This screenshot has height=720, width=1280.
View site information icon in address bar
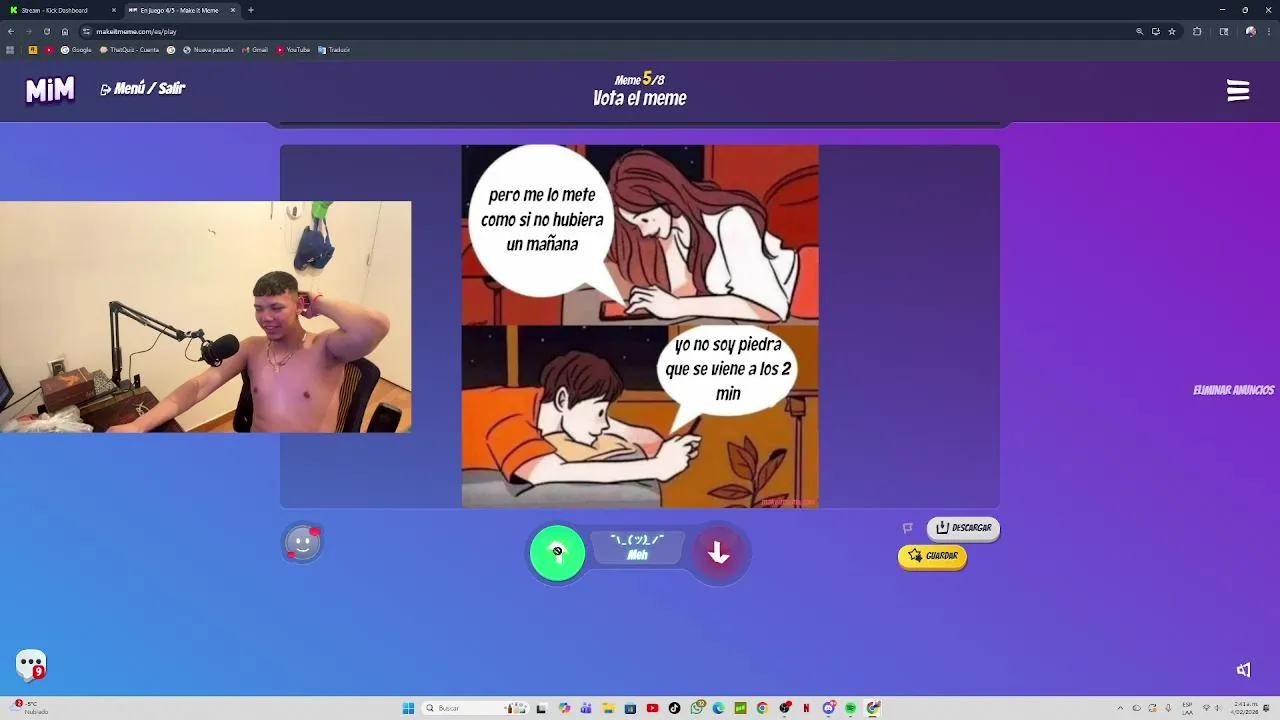tap(86, 31)
